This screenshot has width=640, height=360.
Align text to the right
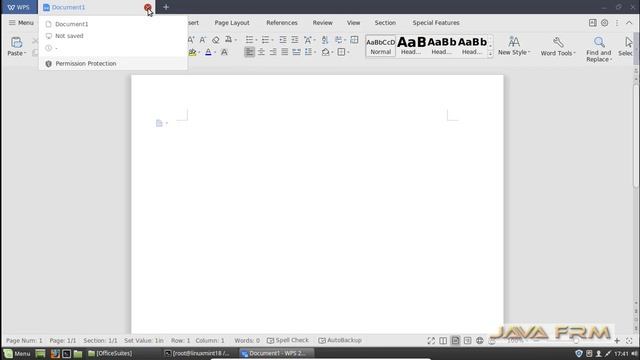point(273,52)
